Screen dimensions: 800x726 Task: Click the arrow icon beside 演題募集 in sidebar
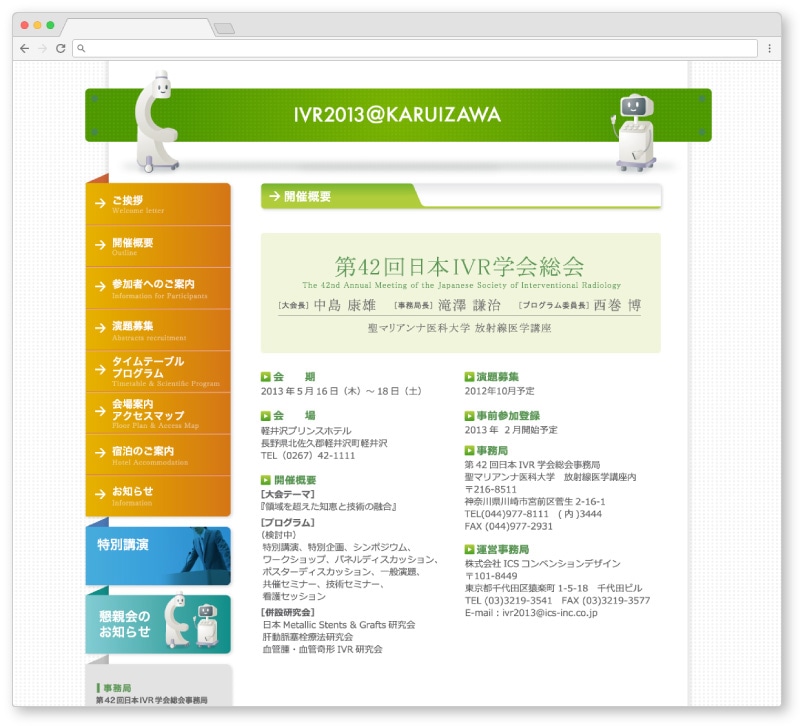click(100, 328)
